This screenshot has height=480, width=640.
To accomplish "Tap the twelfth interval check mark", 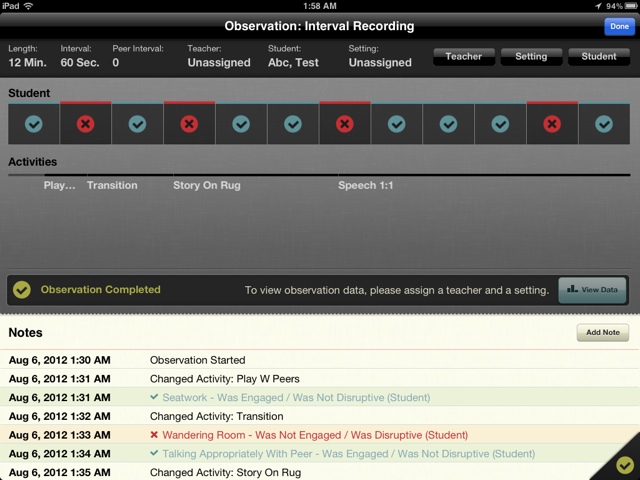I will coord(604,124).
